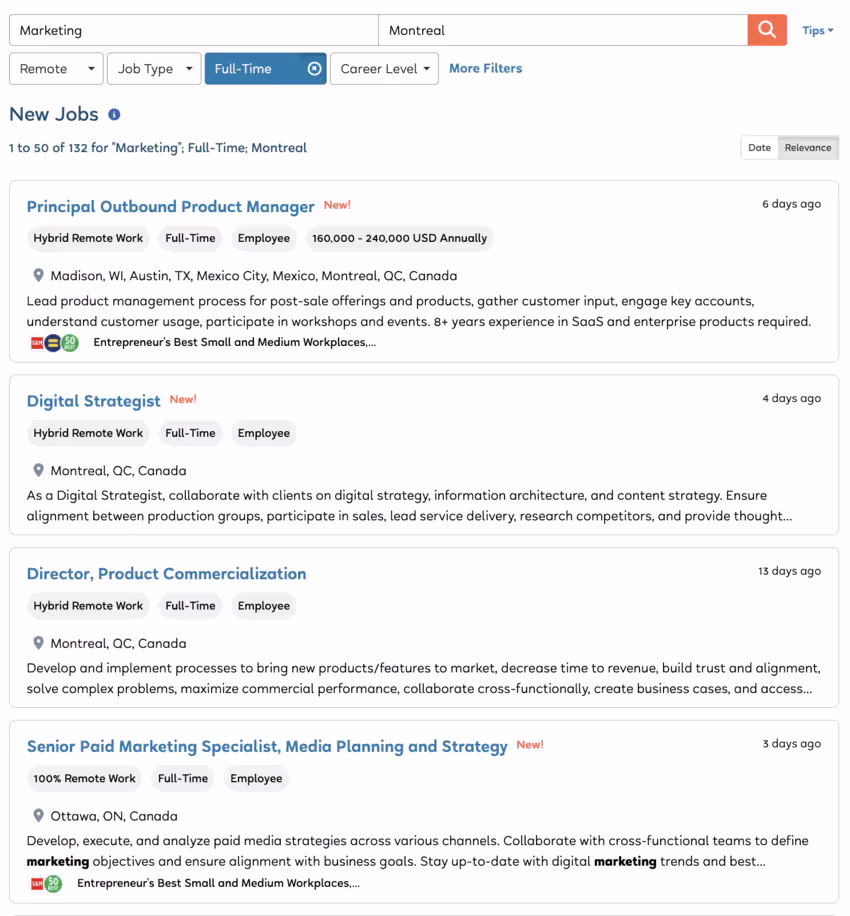Viewport: 850px width, 916px height.
Task: Open the Digital Strategist job posting
Action: [93, 401]
